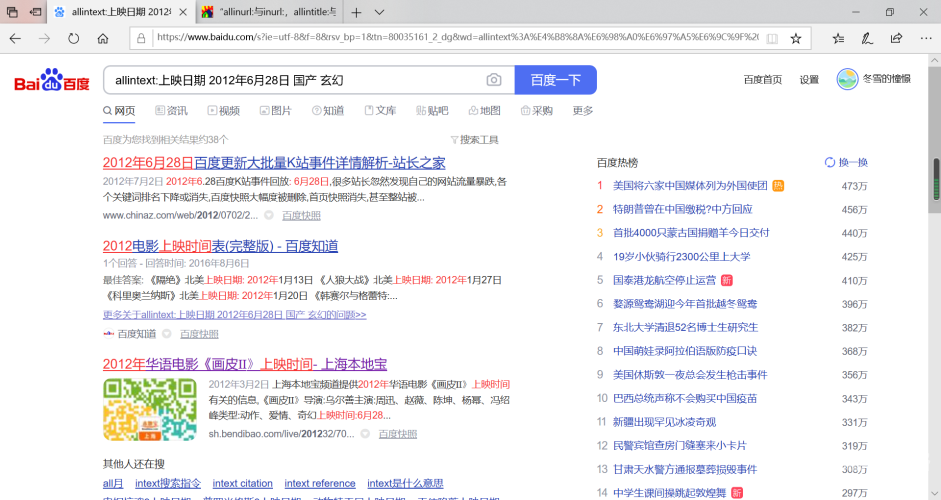
Task: Open 百度快照 for chinaz.com result
Action: pyautogui.click(x=301, y=215)
